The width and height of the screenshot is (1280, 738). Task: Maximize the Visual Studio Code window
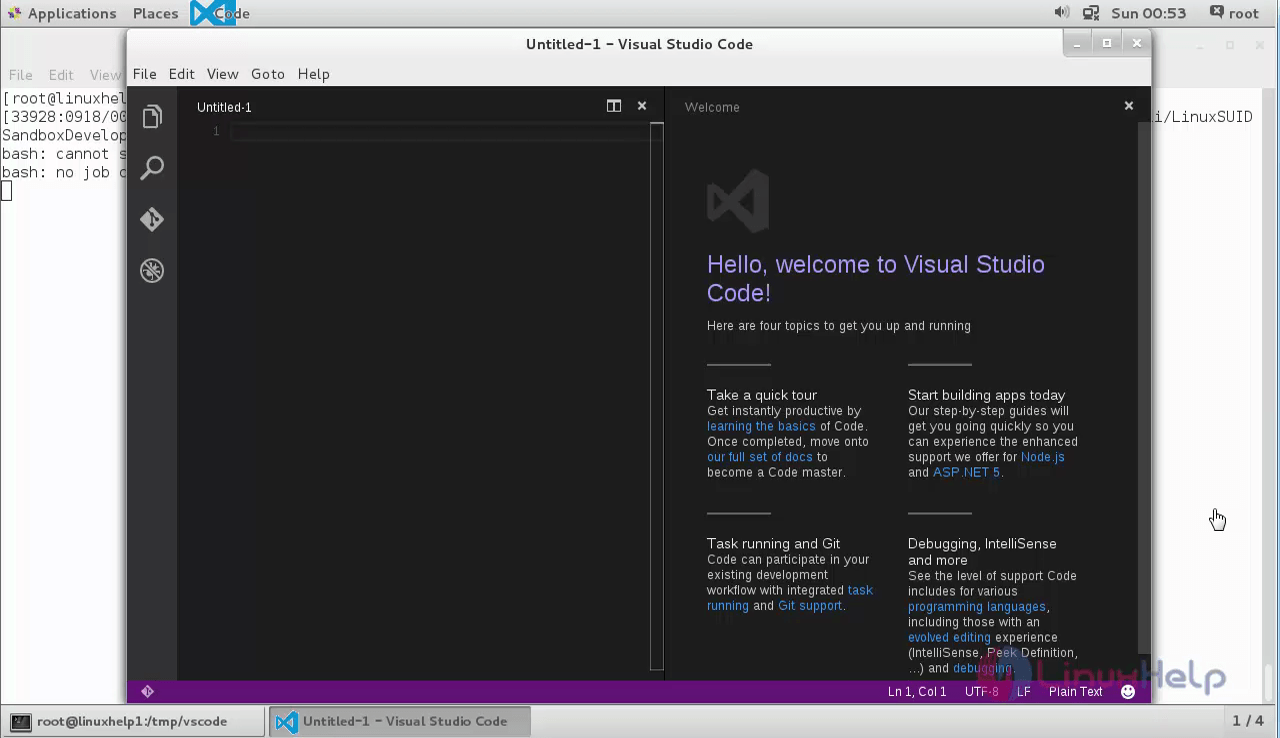click(1107, 43)
